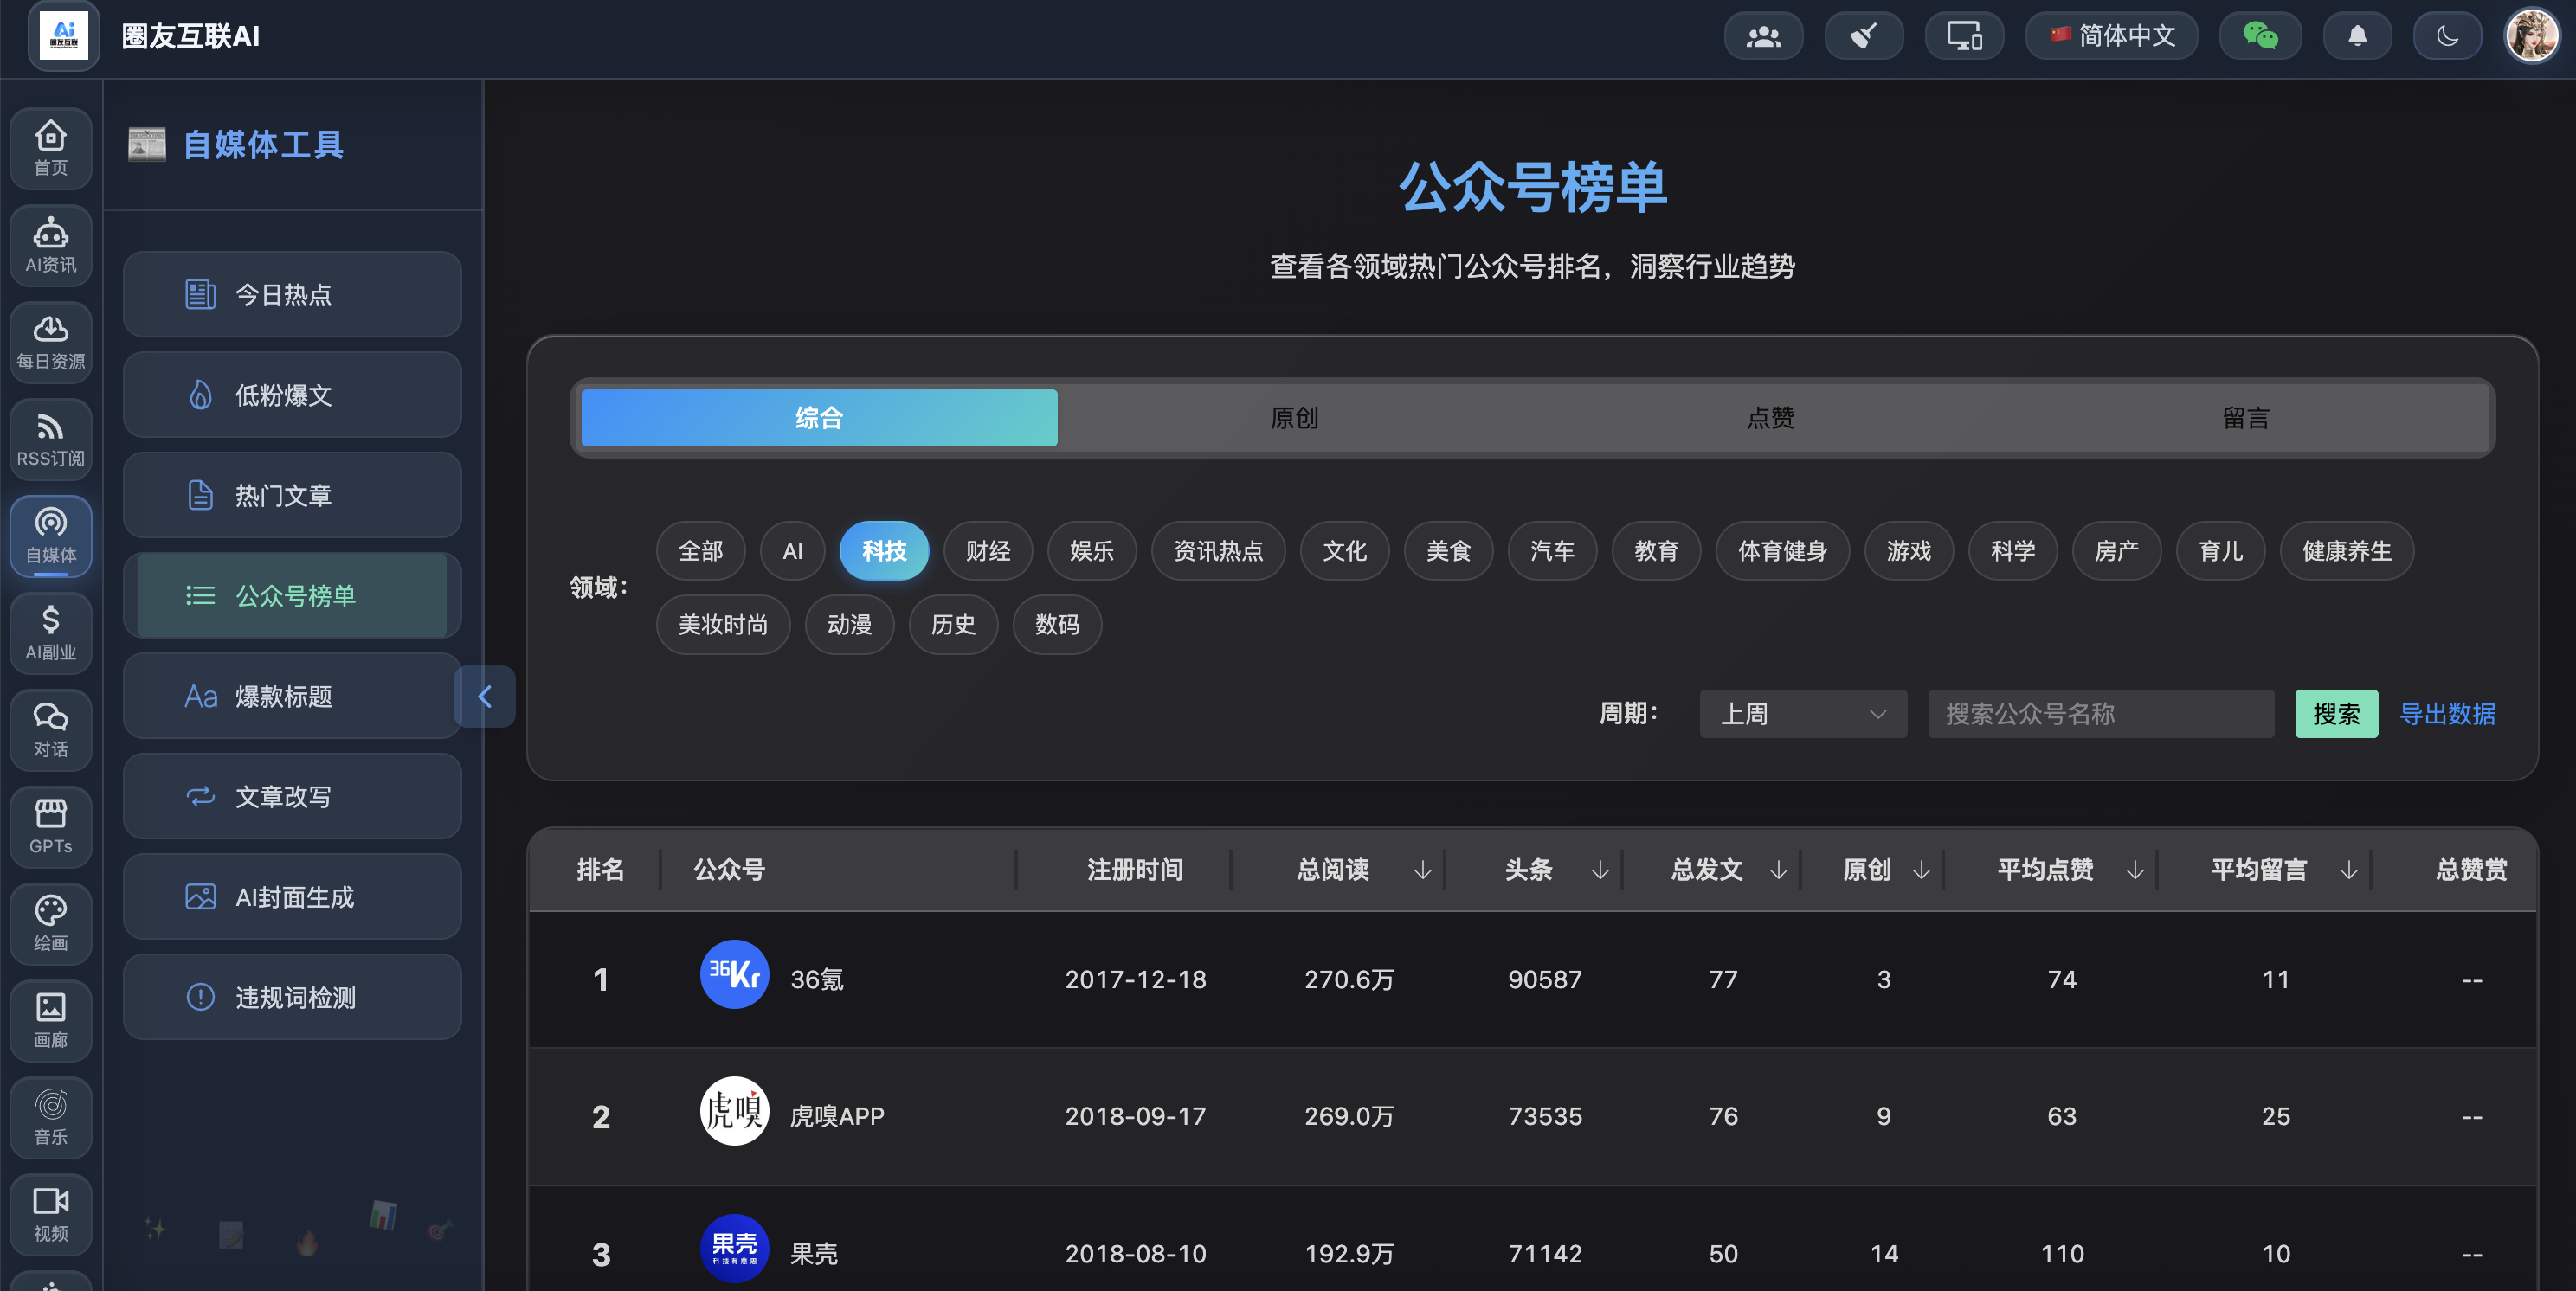Open 低粉爆文 menu item
Viewport: 2576px width, 1291px height.
click(292, 395)
